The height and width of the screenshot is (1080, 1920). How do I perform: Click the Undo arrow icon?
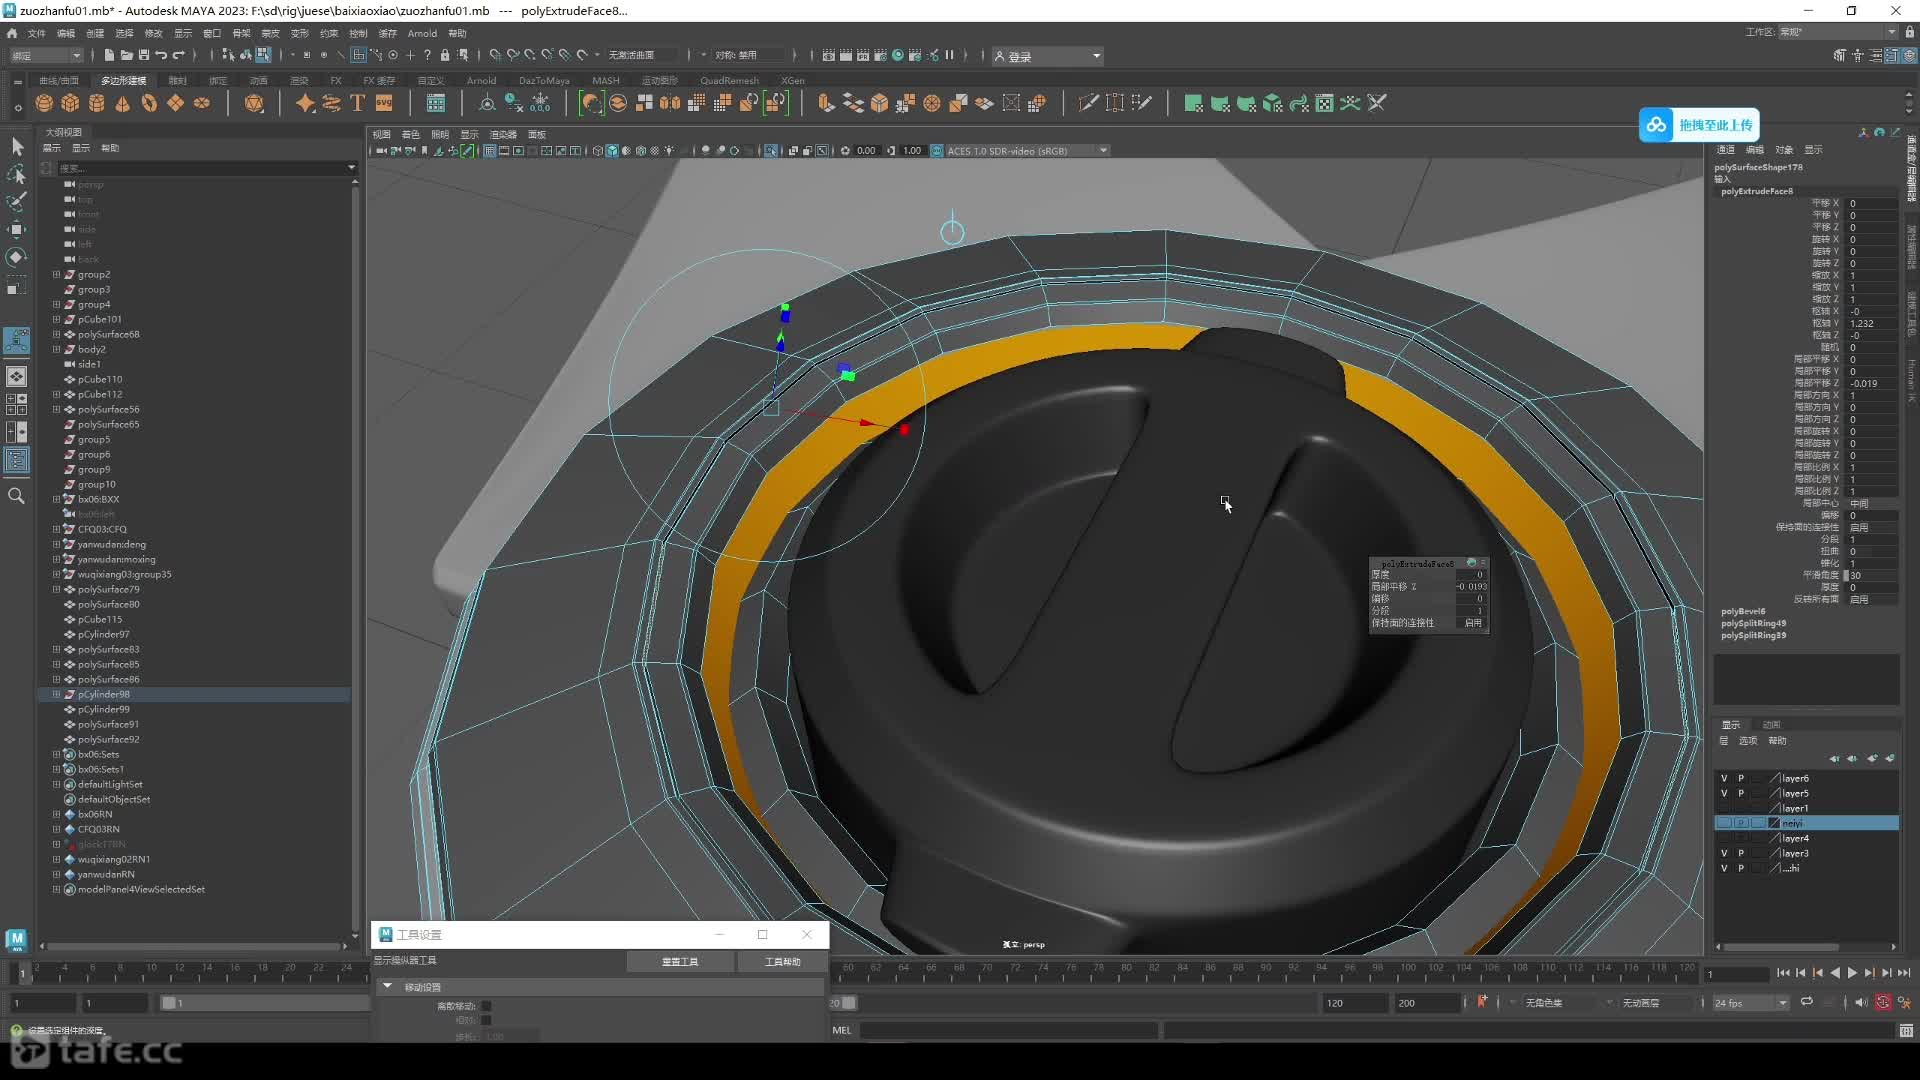coord(161,55)
